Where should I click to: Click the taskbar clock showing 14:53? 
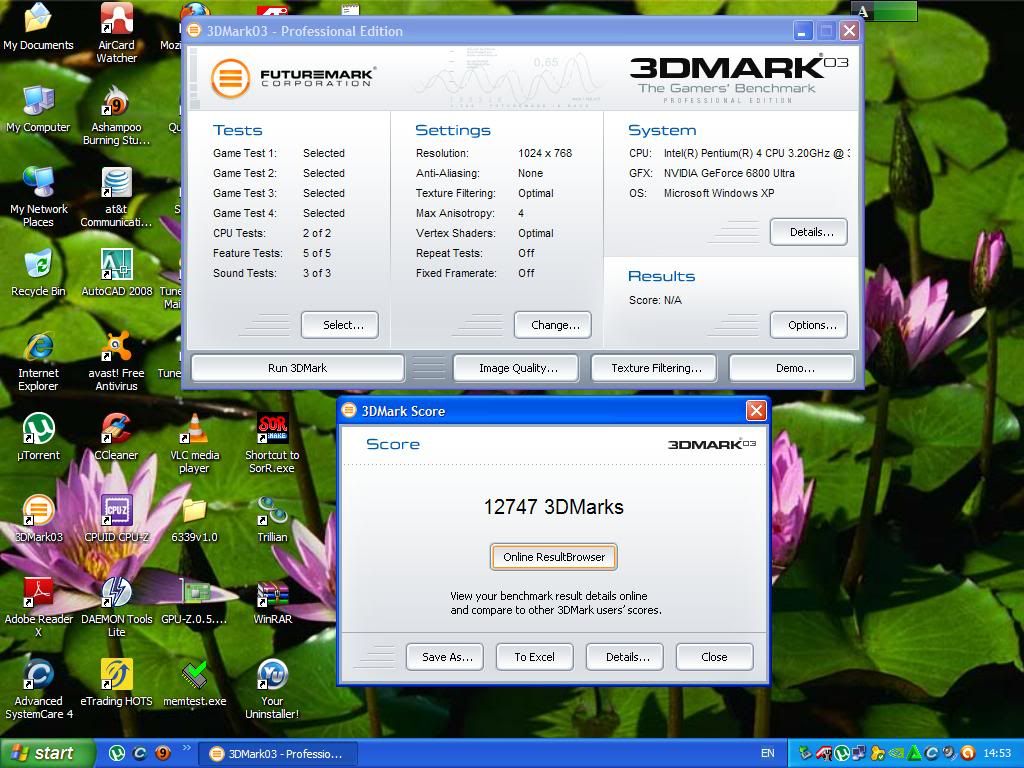(997, 753)
